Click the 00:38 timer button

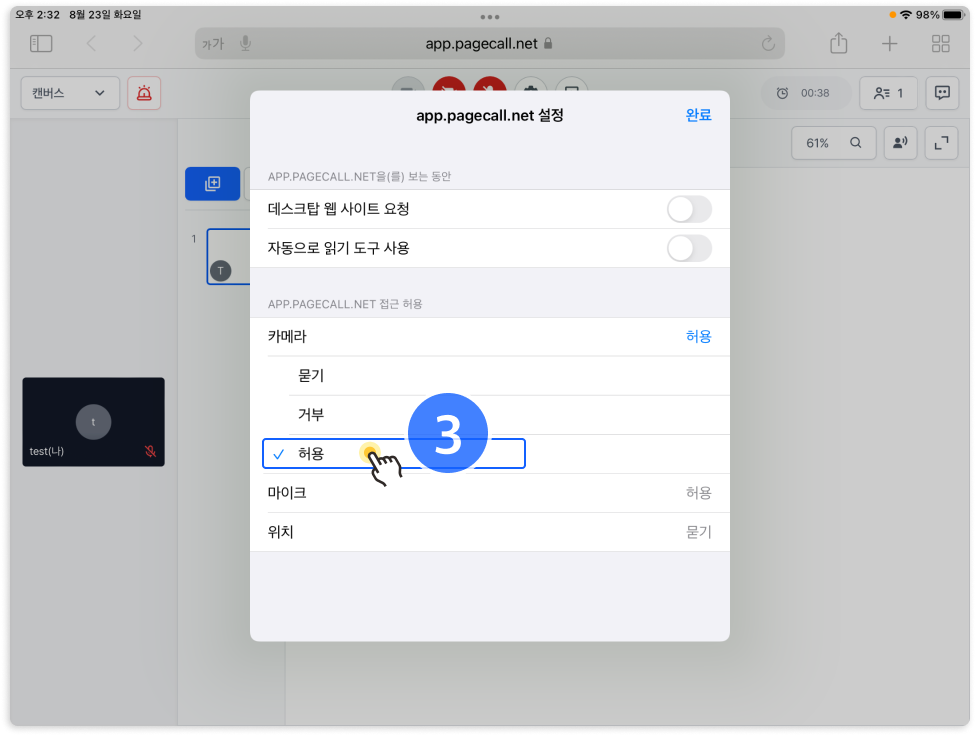tap(804, 93)
